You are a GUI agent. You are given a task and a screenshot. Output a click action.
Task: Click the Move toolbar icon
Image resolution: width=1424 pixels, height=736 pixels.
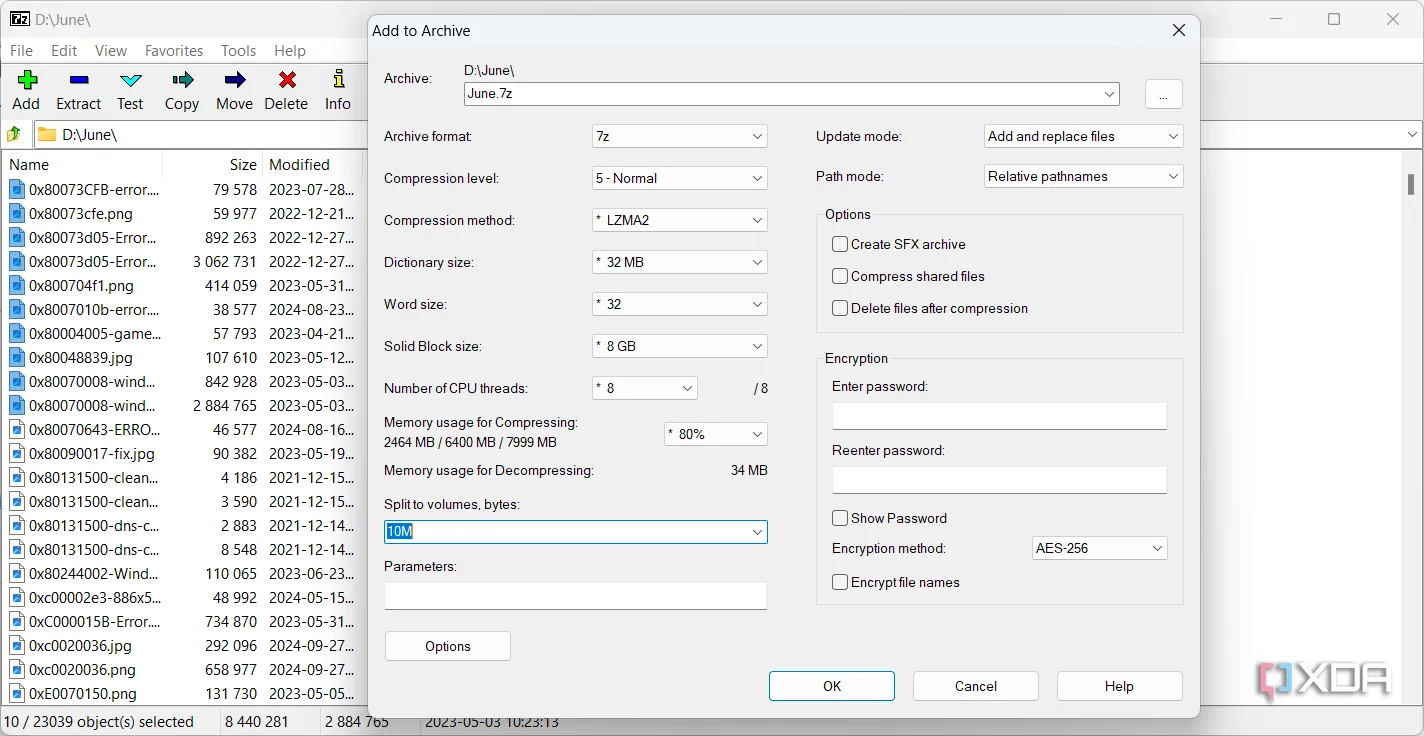tap(234, 81)
